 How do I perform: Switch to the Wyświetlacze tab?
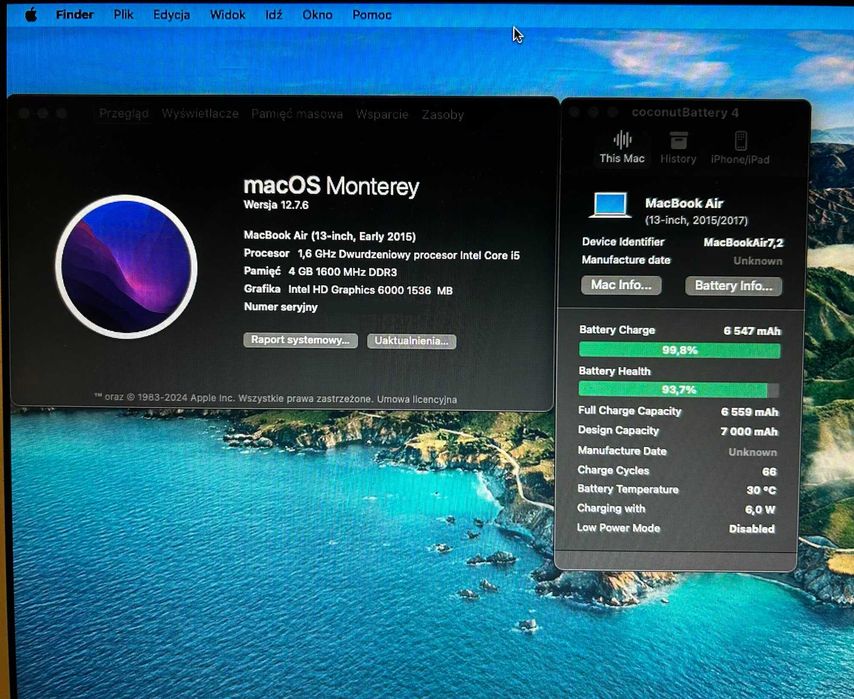200,114
